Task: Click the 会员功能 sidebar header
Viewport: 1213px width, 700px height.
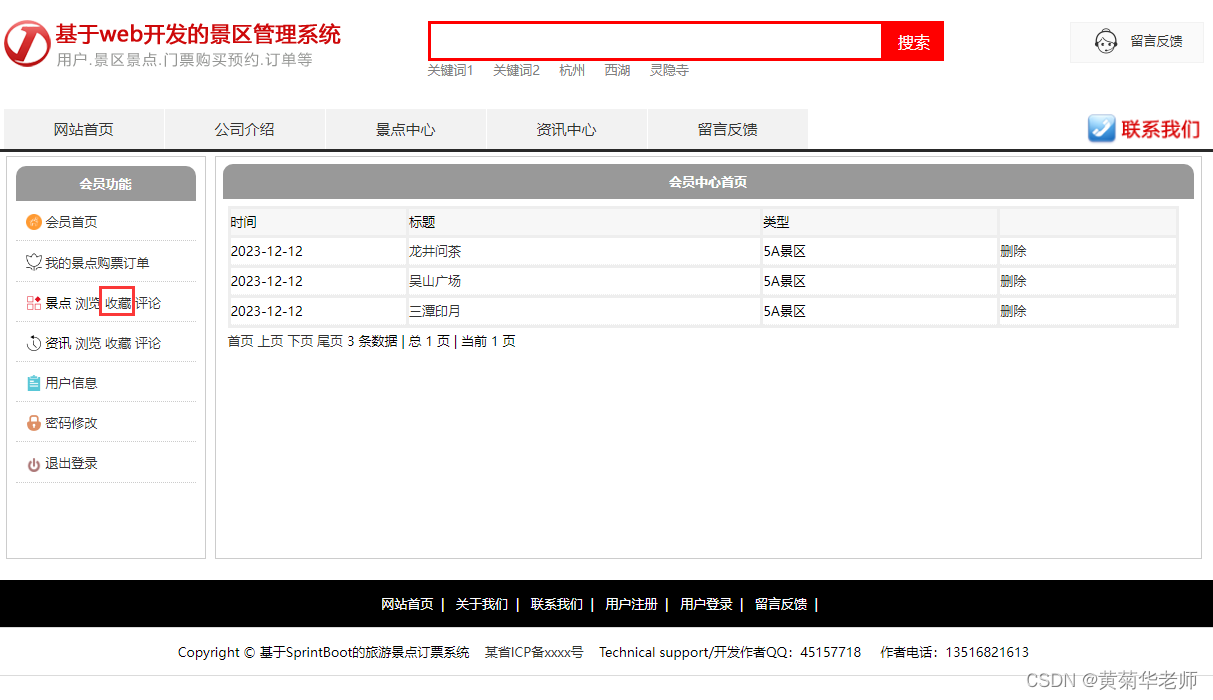Action: click(106, 184)
